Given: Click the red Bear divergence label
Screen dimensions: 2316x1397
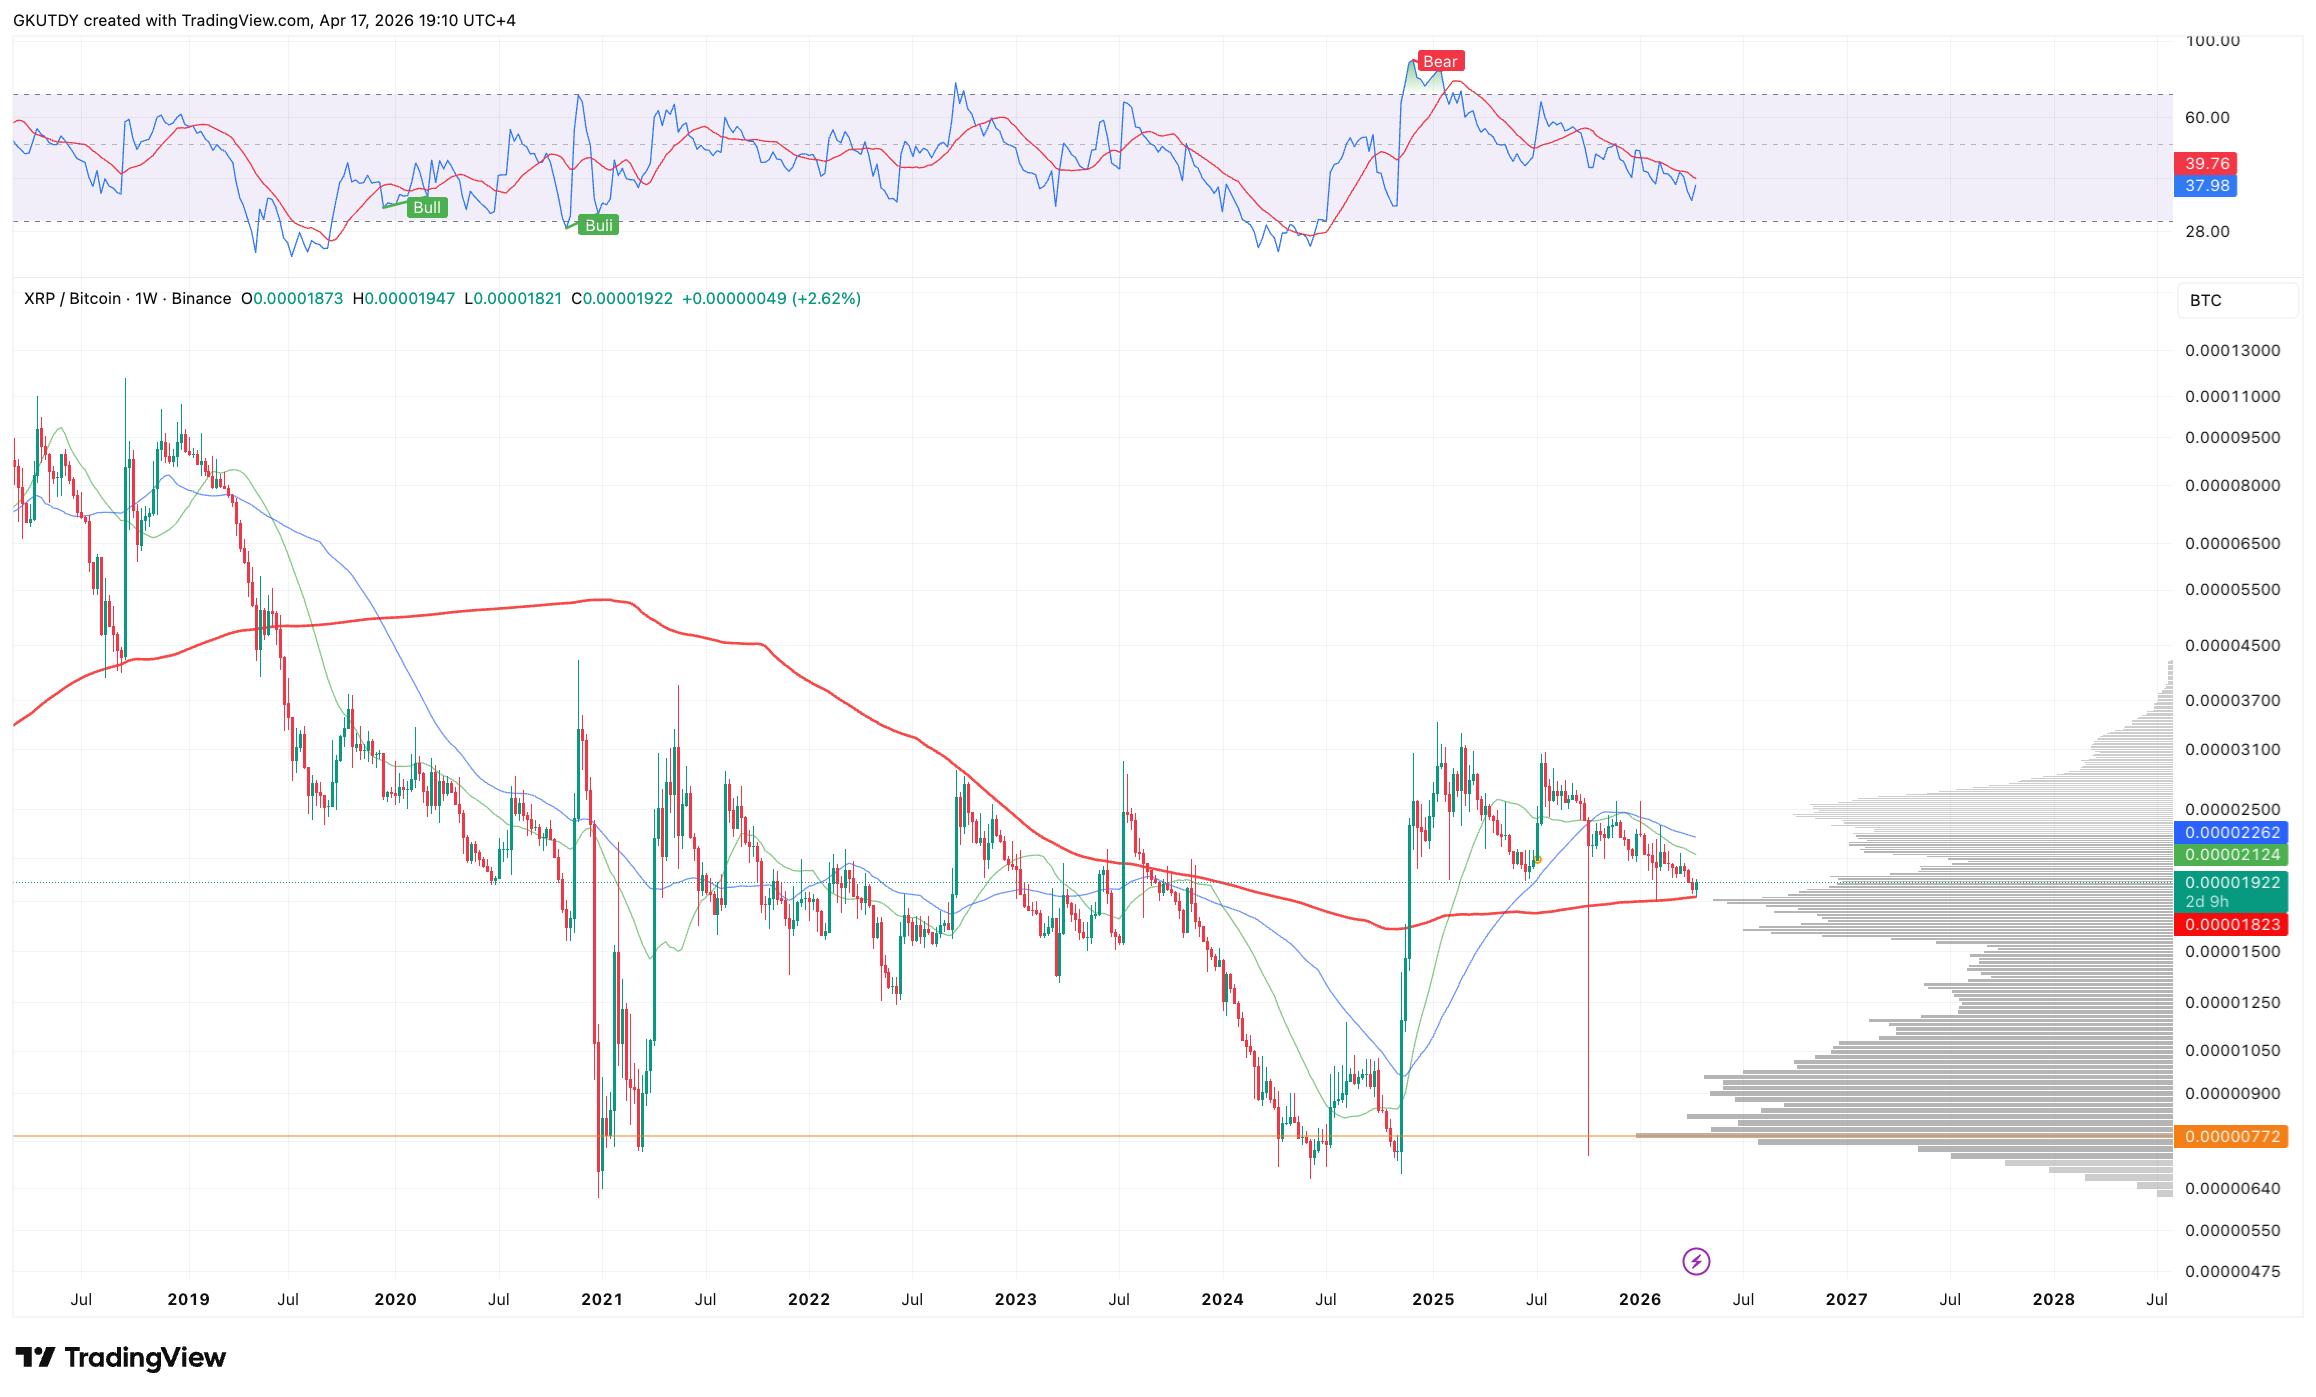Looking at the screenshot, I should [1440, 62].
